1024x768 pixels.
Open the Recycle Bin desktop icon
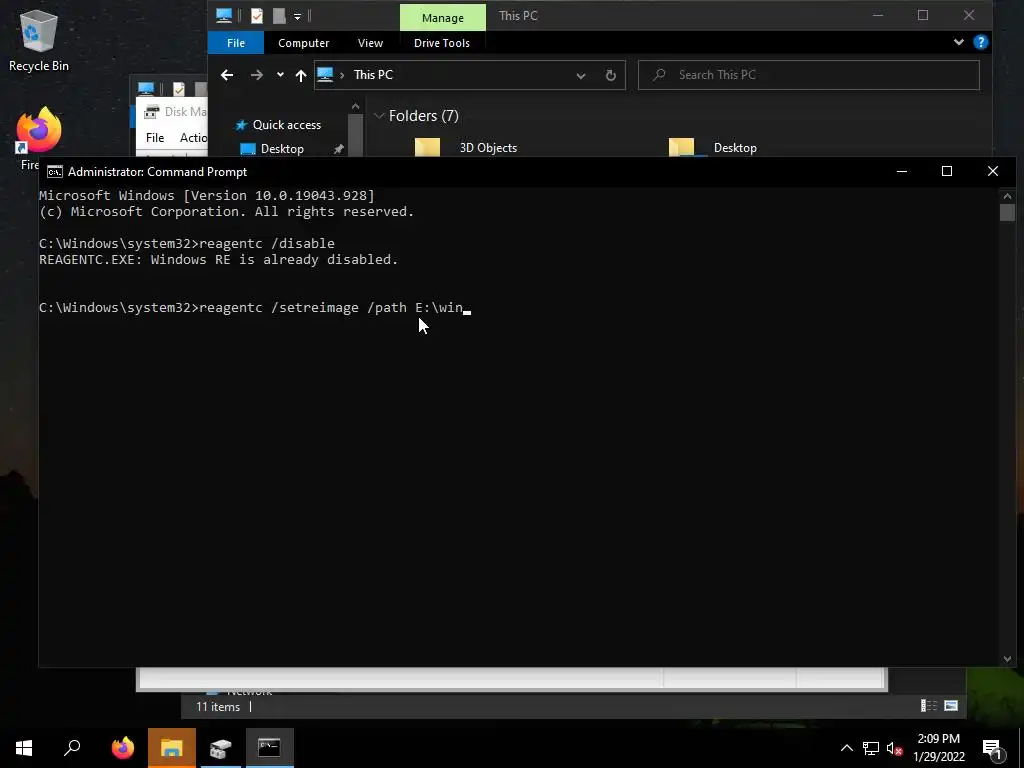[39, 39]
